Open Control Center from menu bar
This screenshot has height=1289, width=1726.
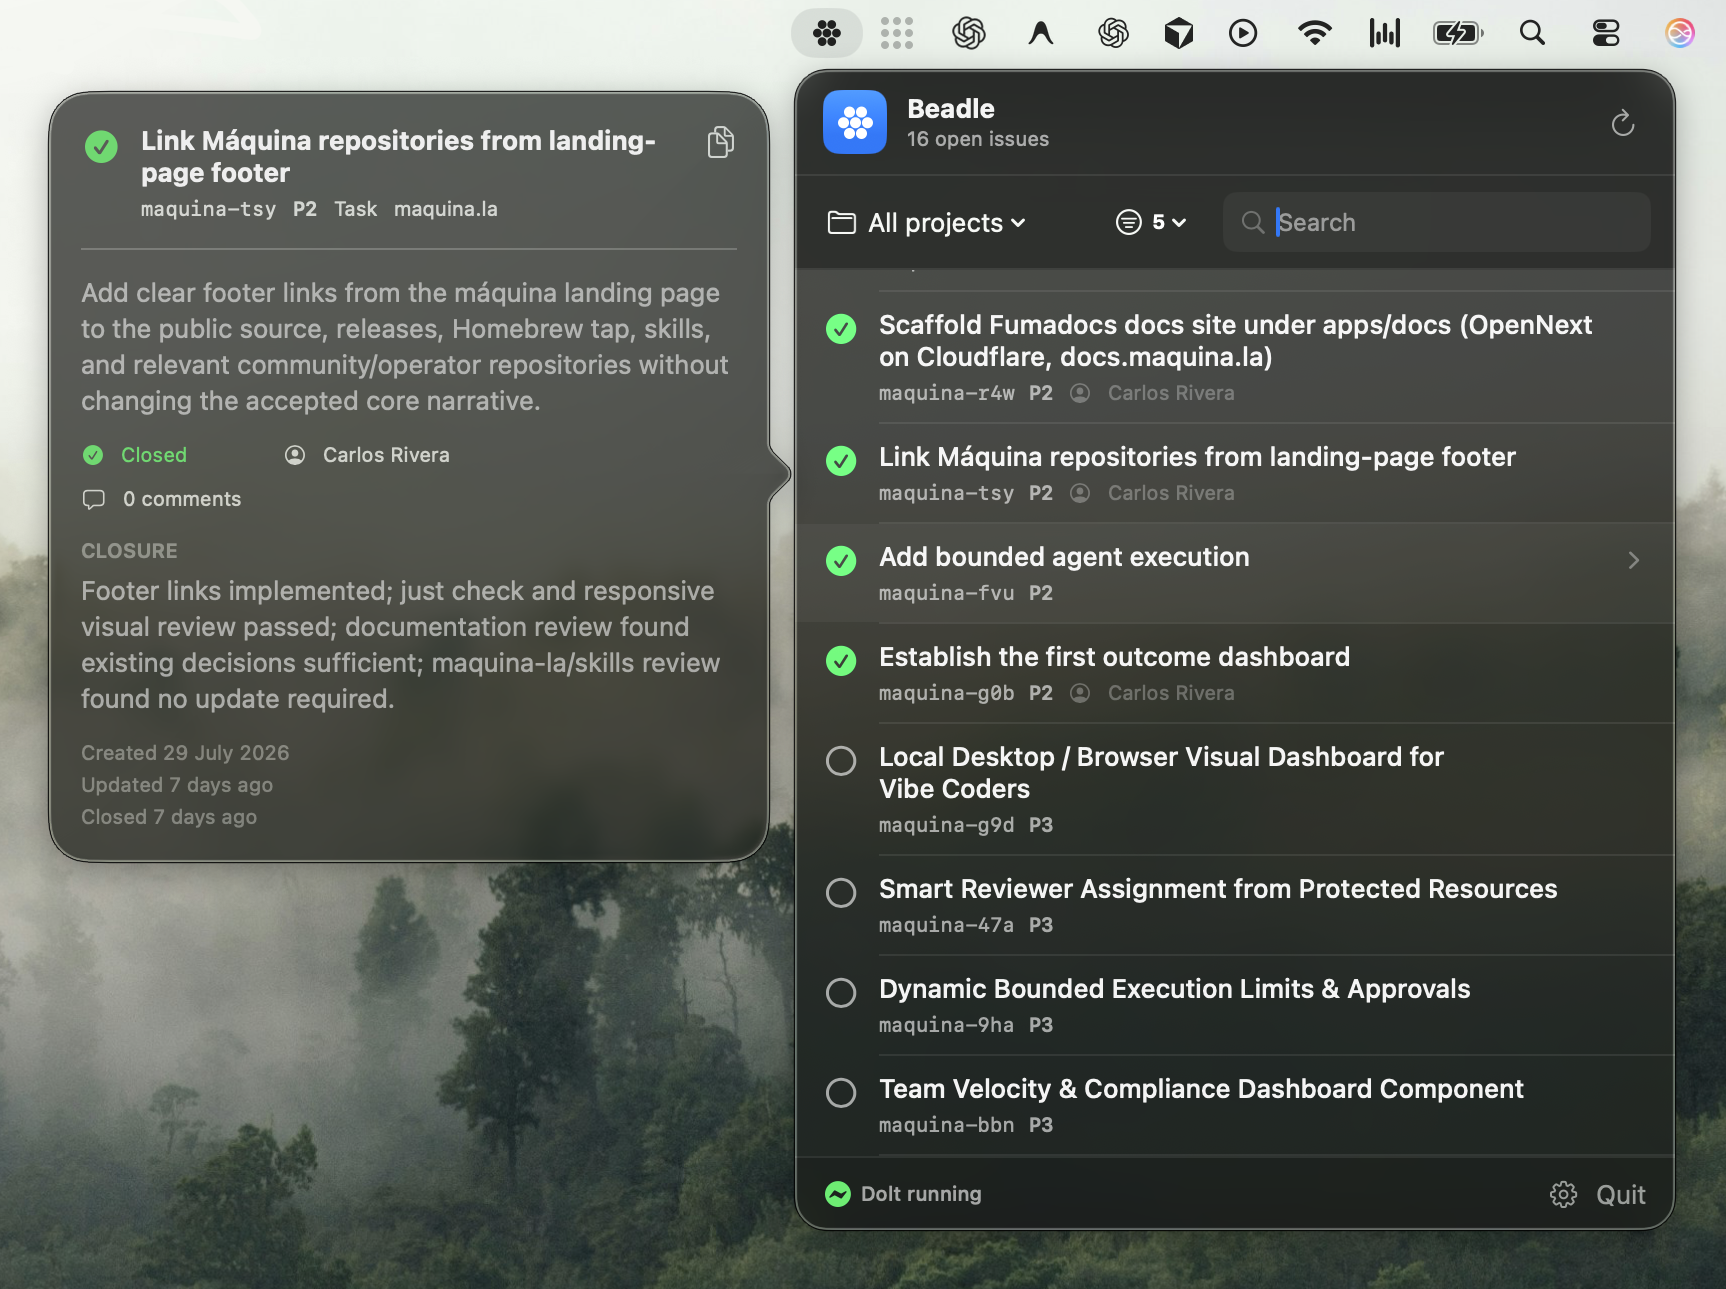(1606, 33)
